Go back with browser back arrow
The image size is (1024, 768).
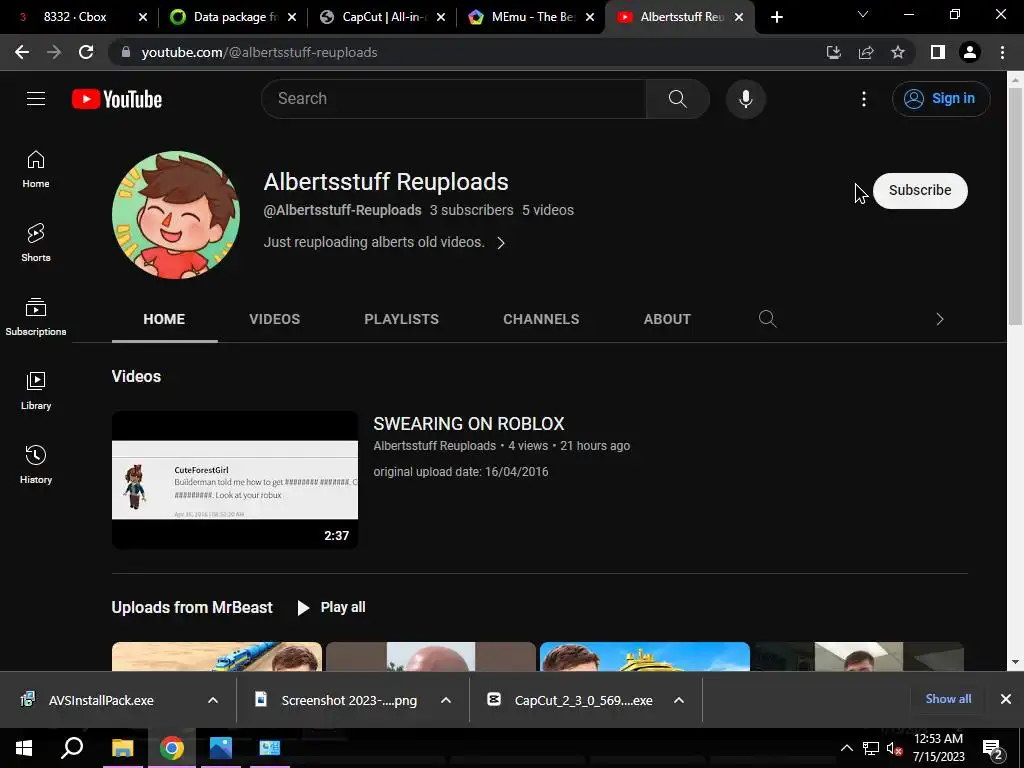click(22, 52)
